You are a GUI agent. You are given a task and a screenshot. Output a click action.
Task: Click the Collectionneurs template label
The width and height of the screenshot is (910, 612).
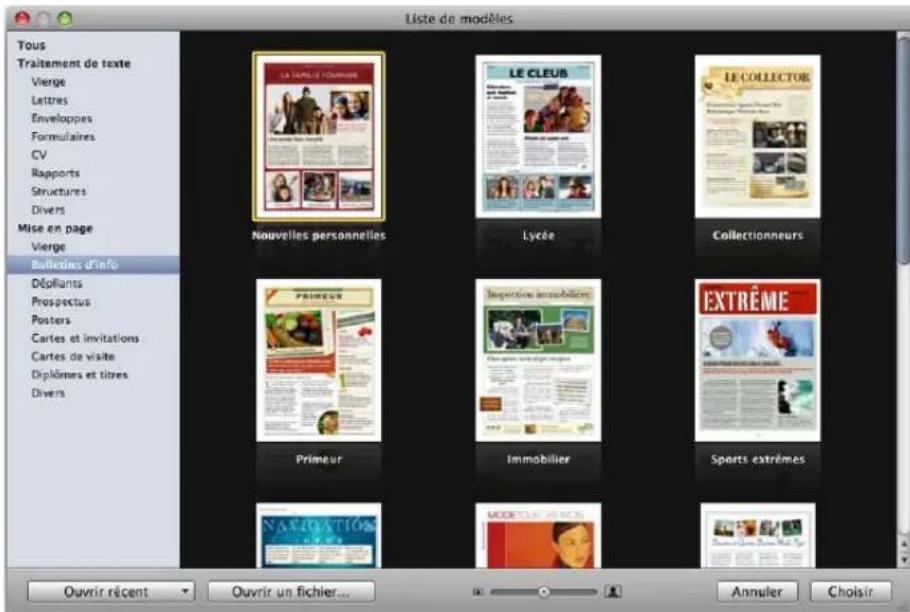pos(757,236)
